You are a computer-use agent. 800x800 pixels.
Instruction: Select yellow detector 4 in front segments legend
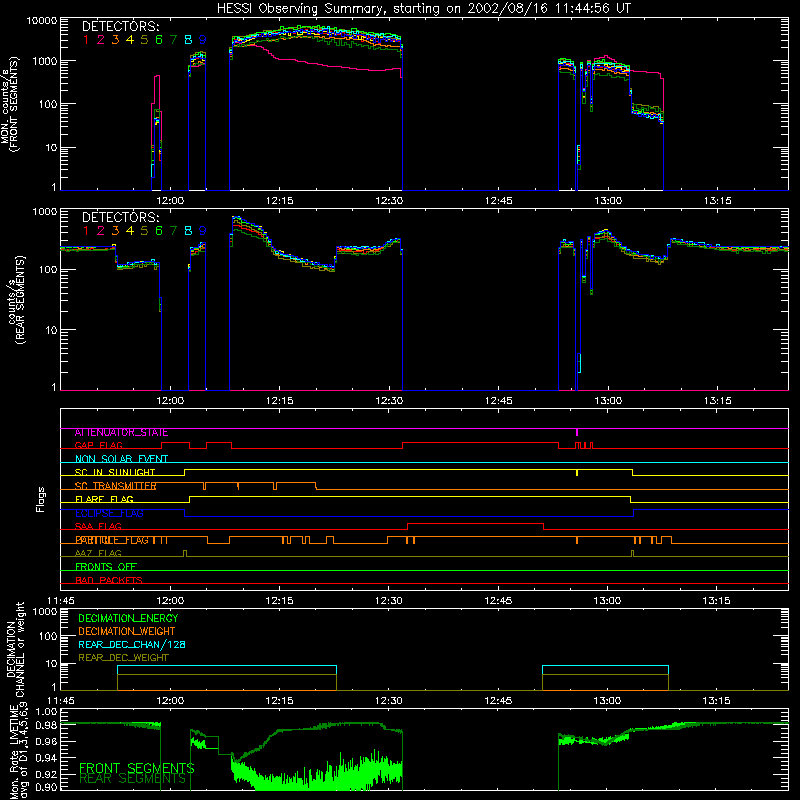[x=130, y=39]
